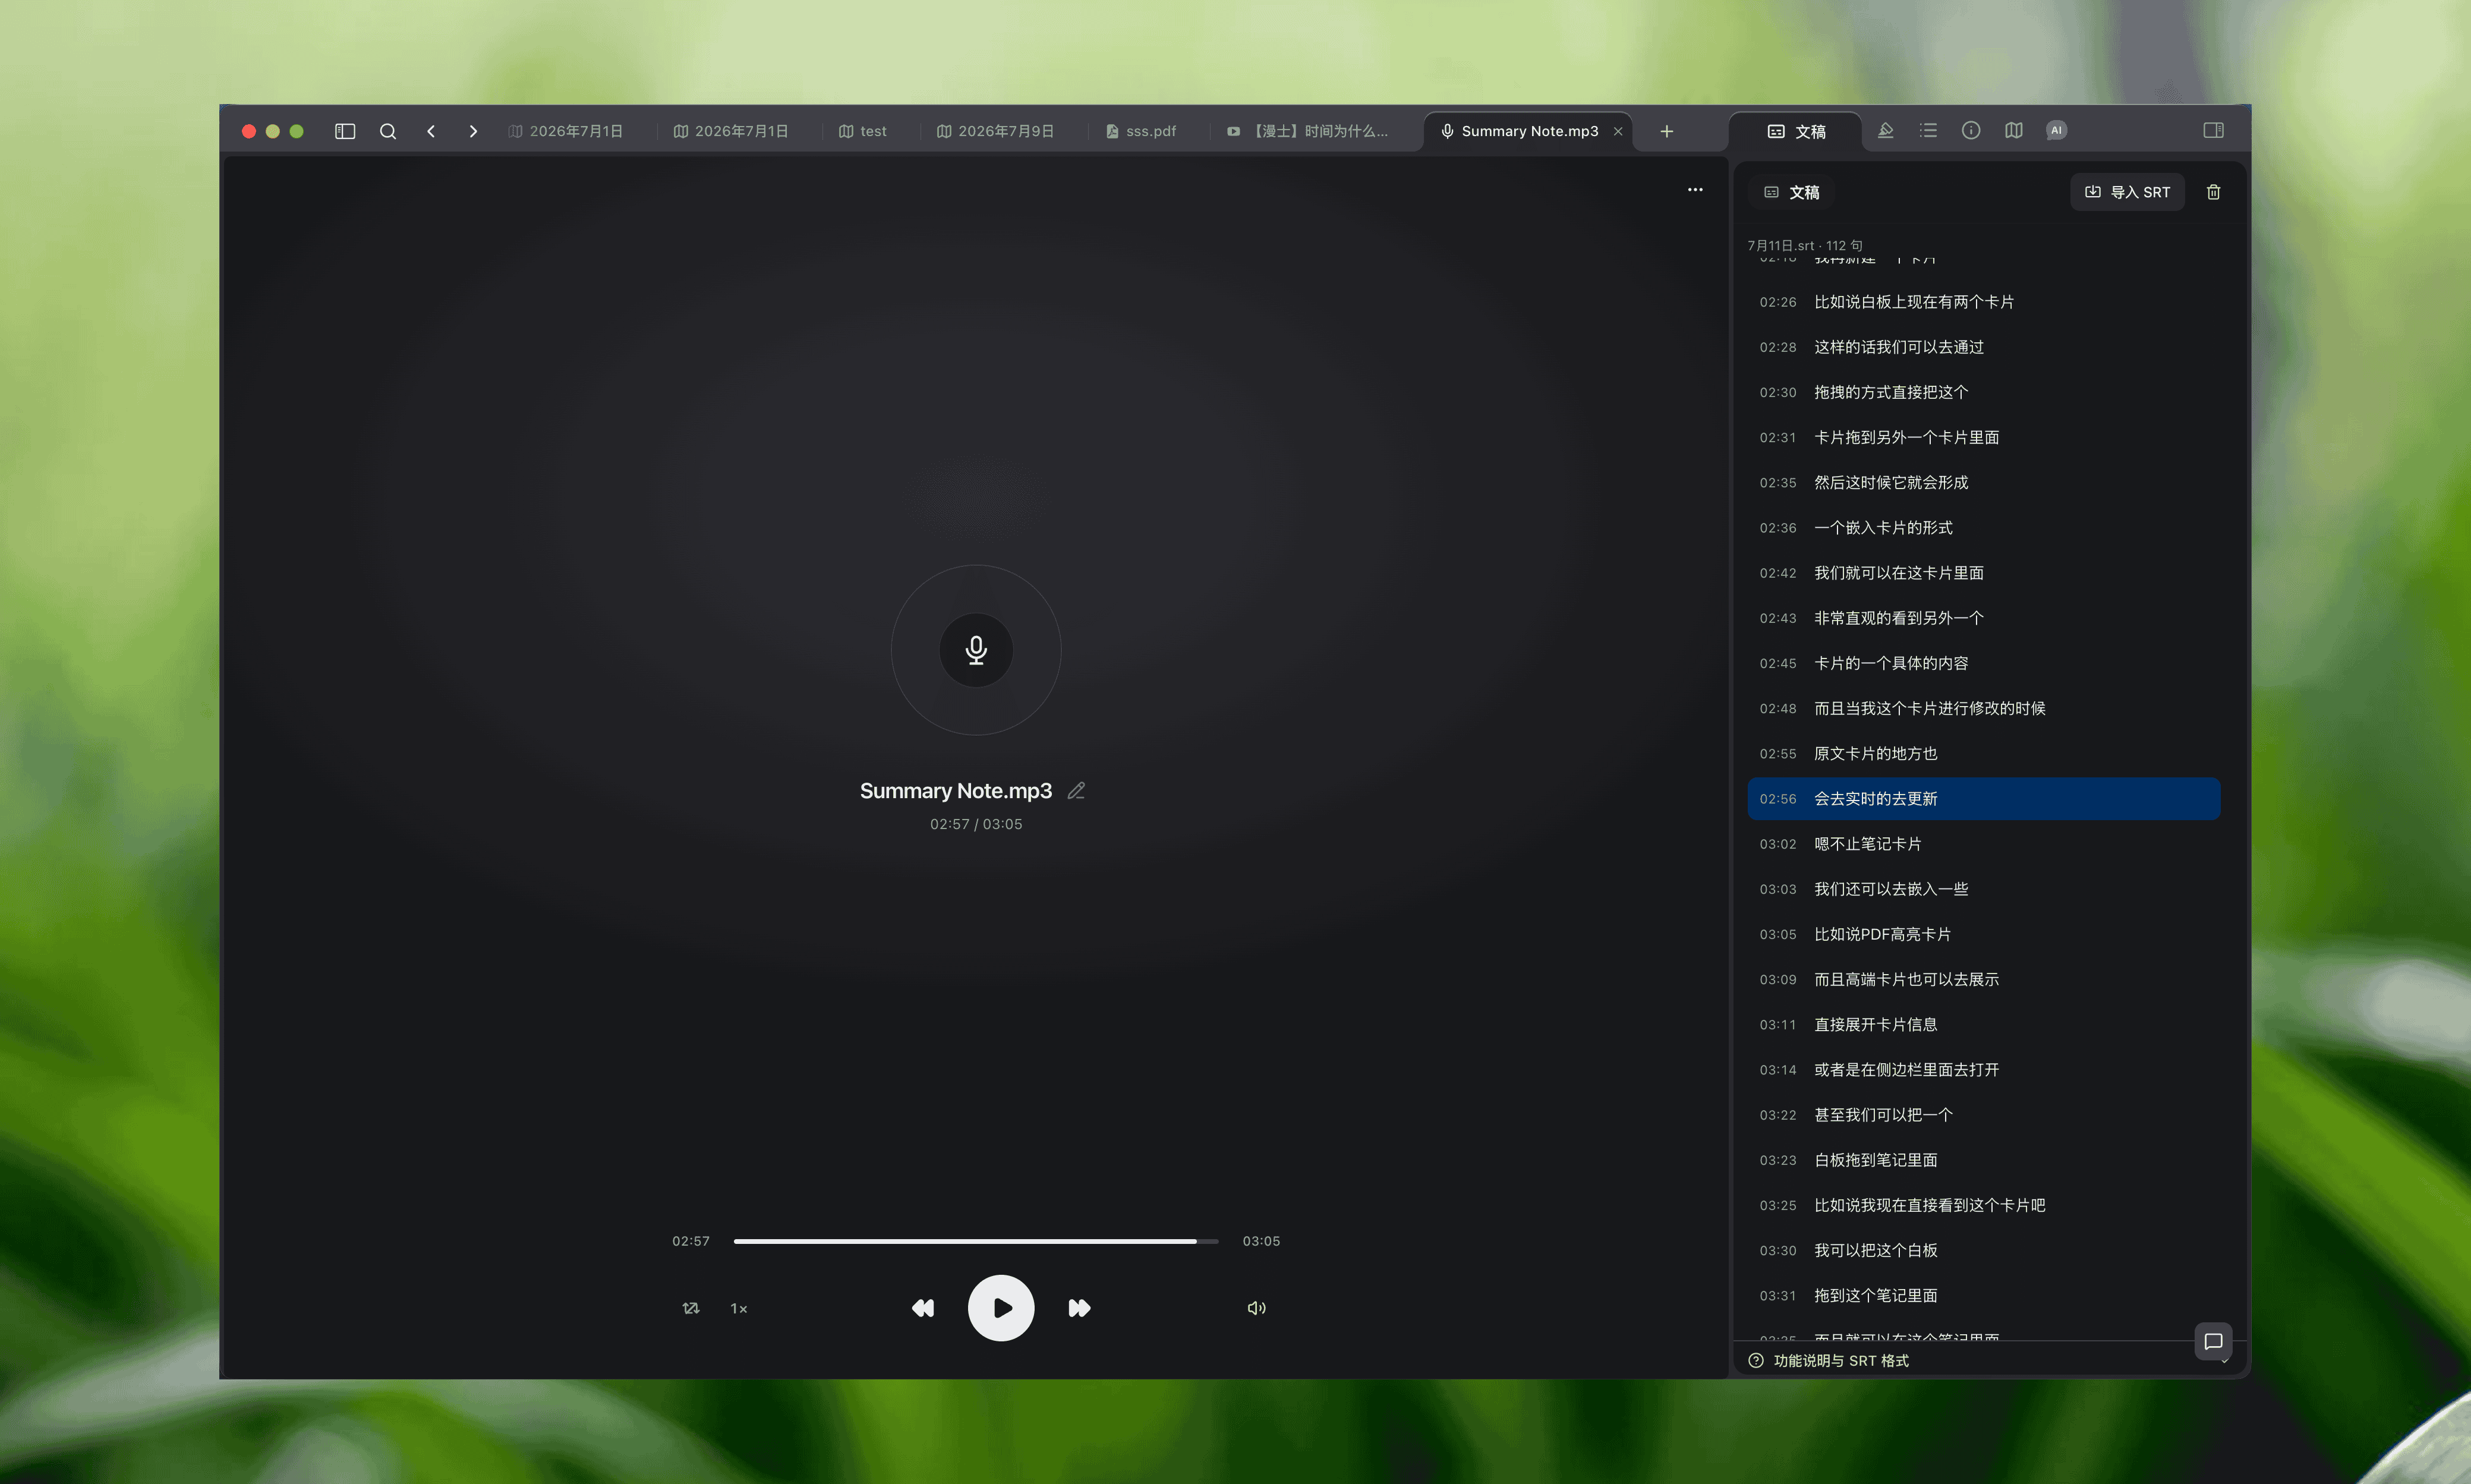Open the 【漫士】时间为什么... video tab
The height and width of the screenshot is (1484, 2471).
pyautogui.click(x=1308, y=131)
